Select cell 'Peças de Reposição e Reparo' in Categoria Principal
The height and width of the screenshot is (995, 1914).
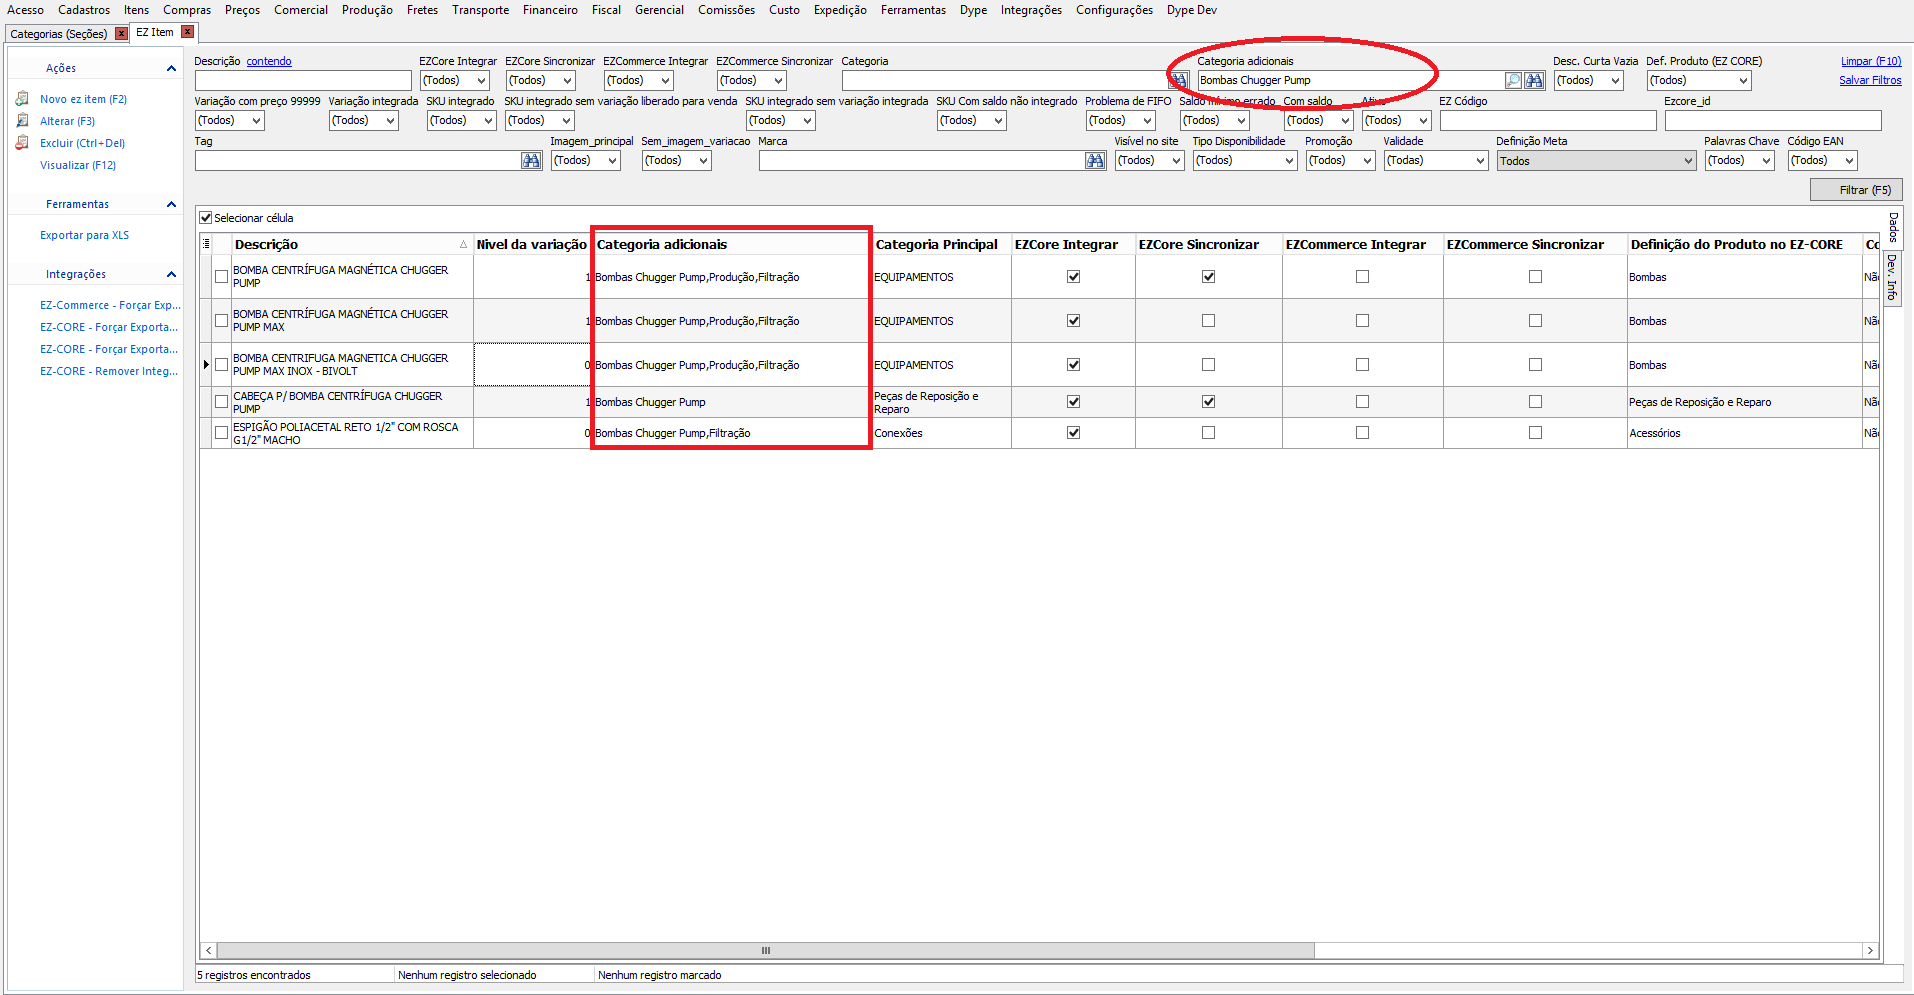click(940, 402)
